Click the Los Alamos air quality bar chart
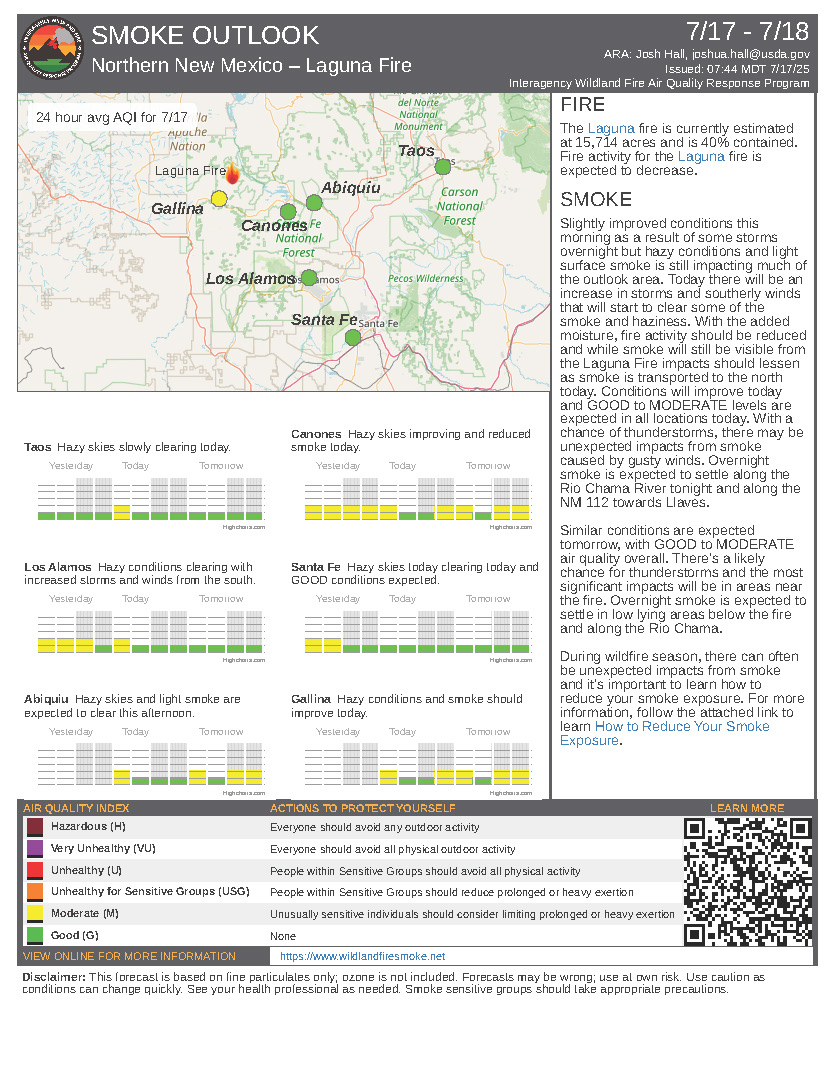 [x=151, y=632]
